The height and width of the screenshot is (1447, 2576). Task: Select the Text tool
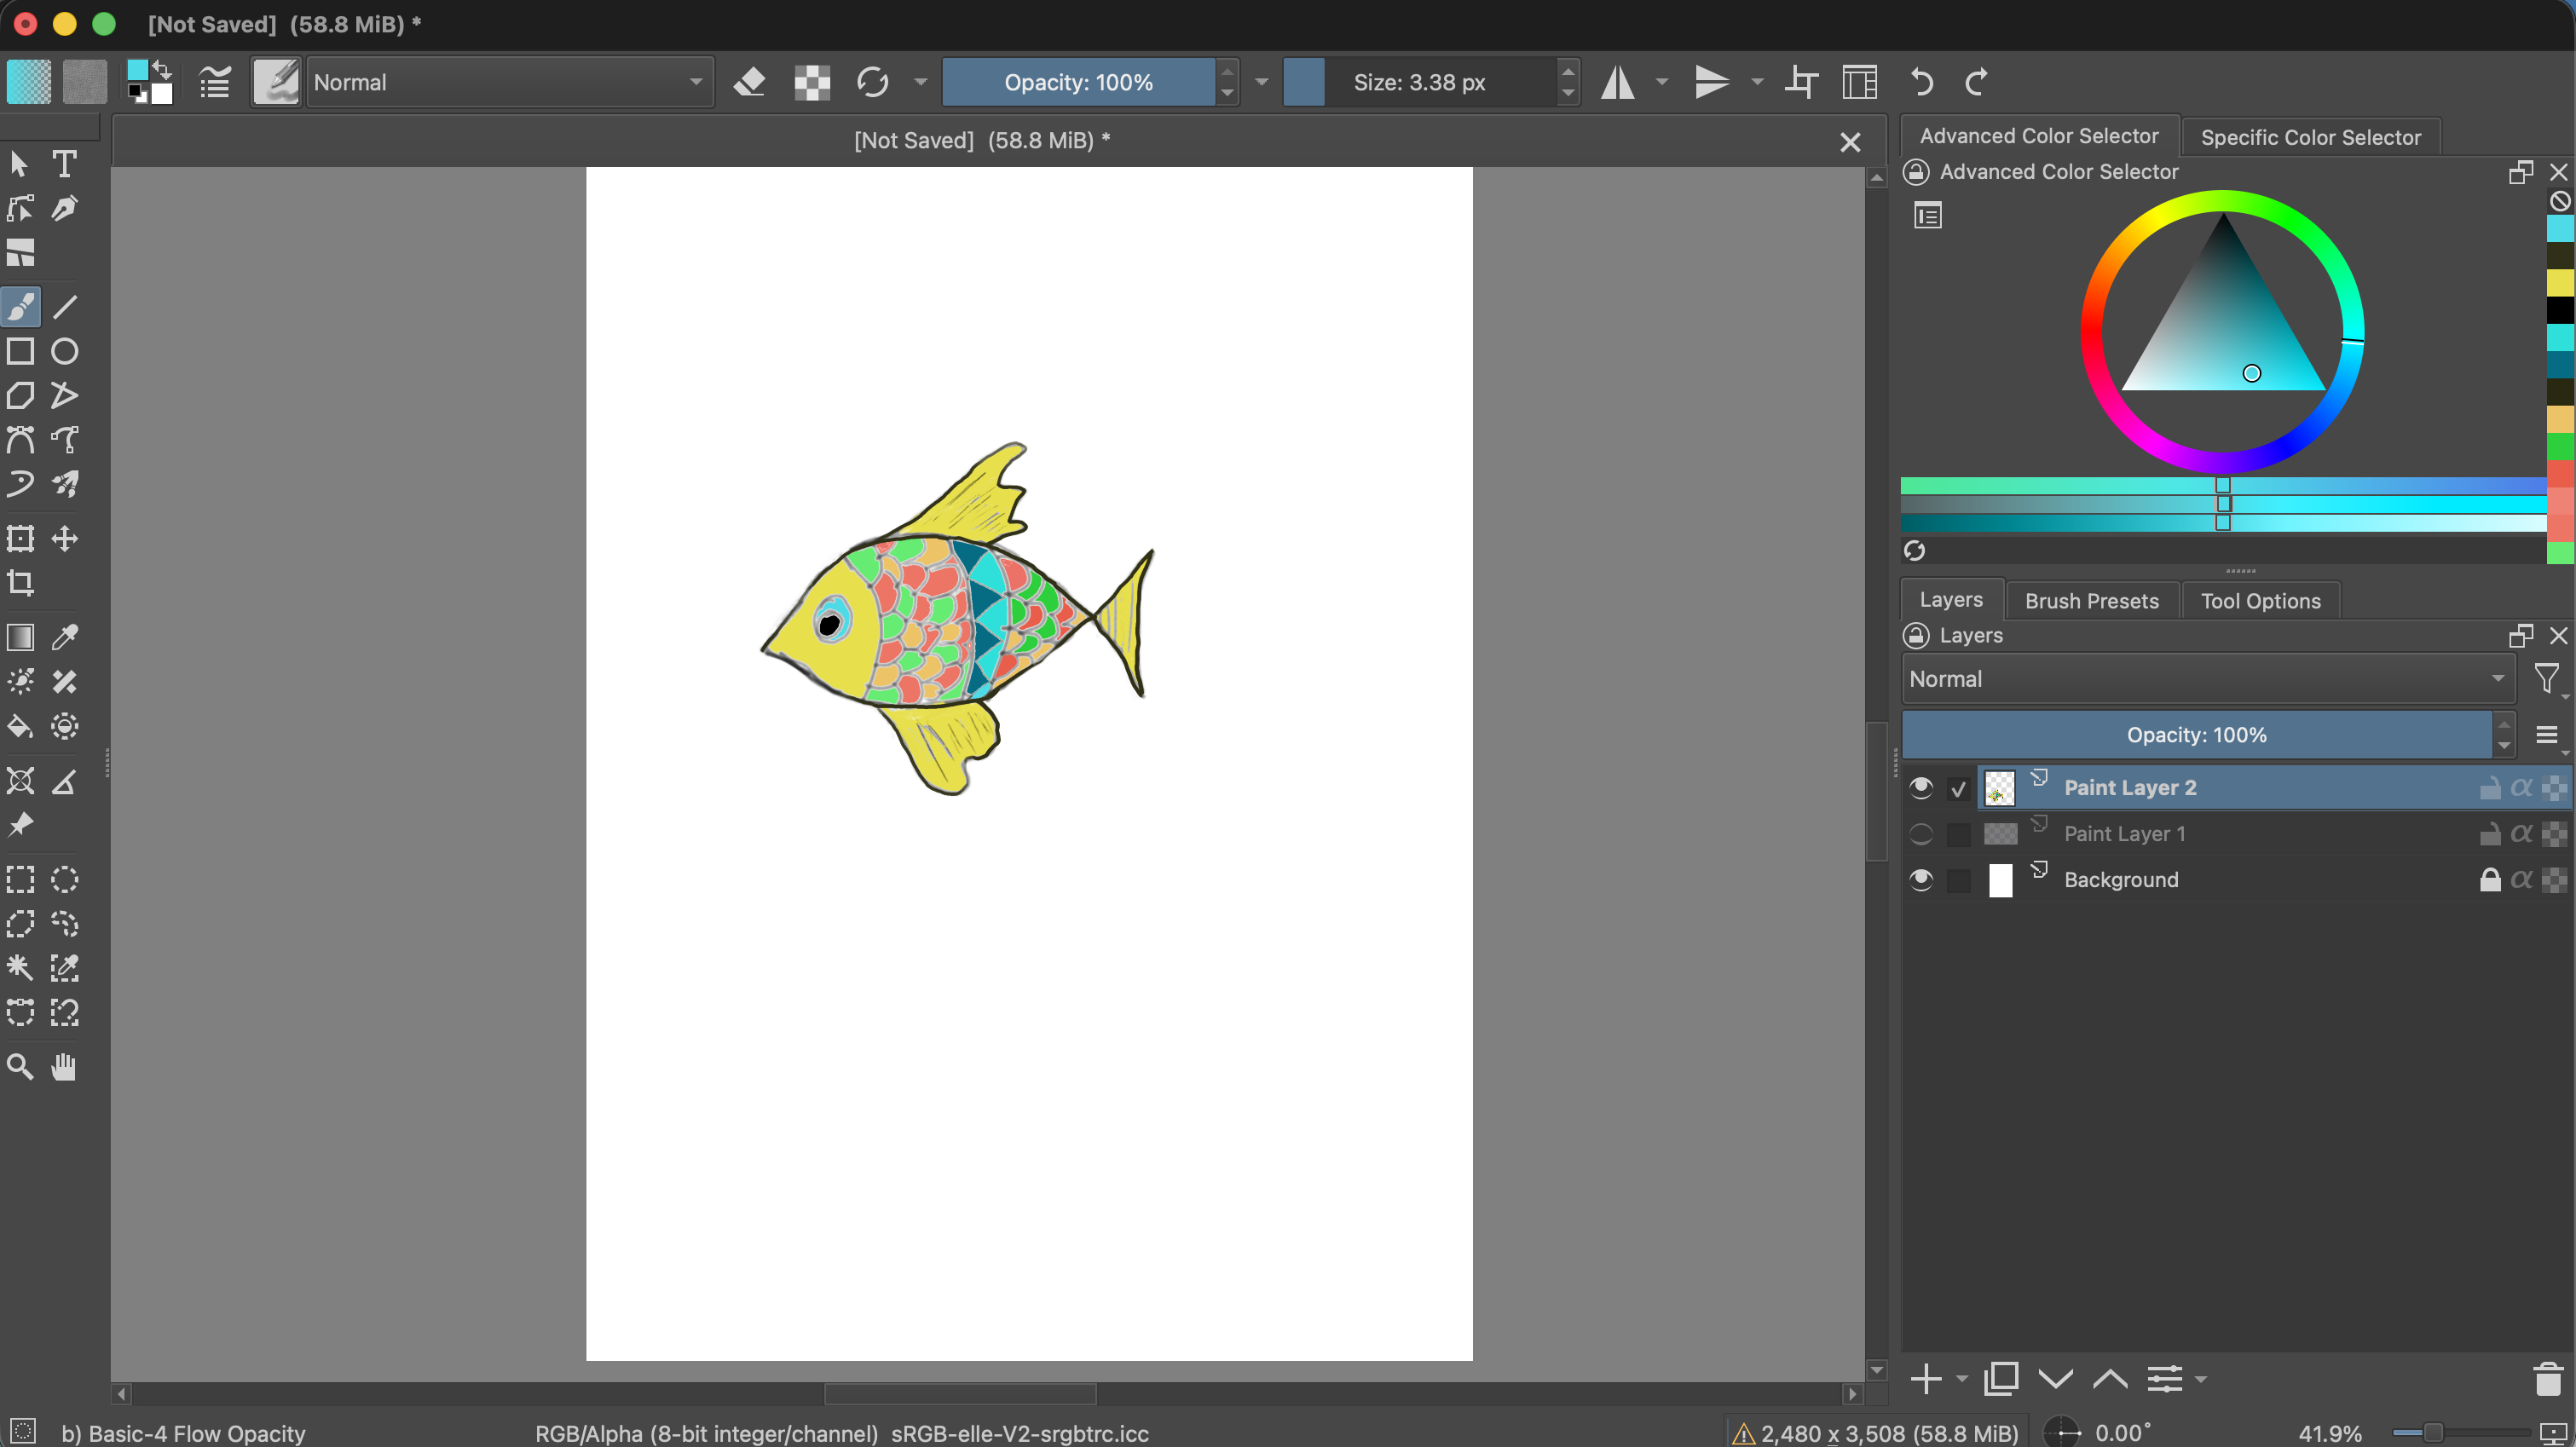[x=65, y=163]
